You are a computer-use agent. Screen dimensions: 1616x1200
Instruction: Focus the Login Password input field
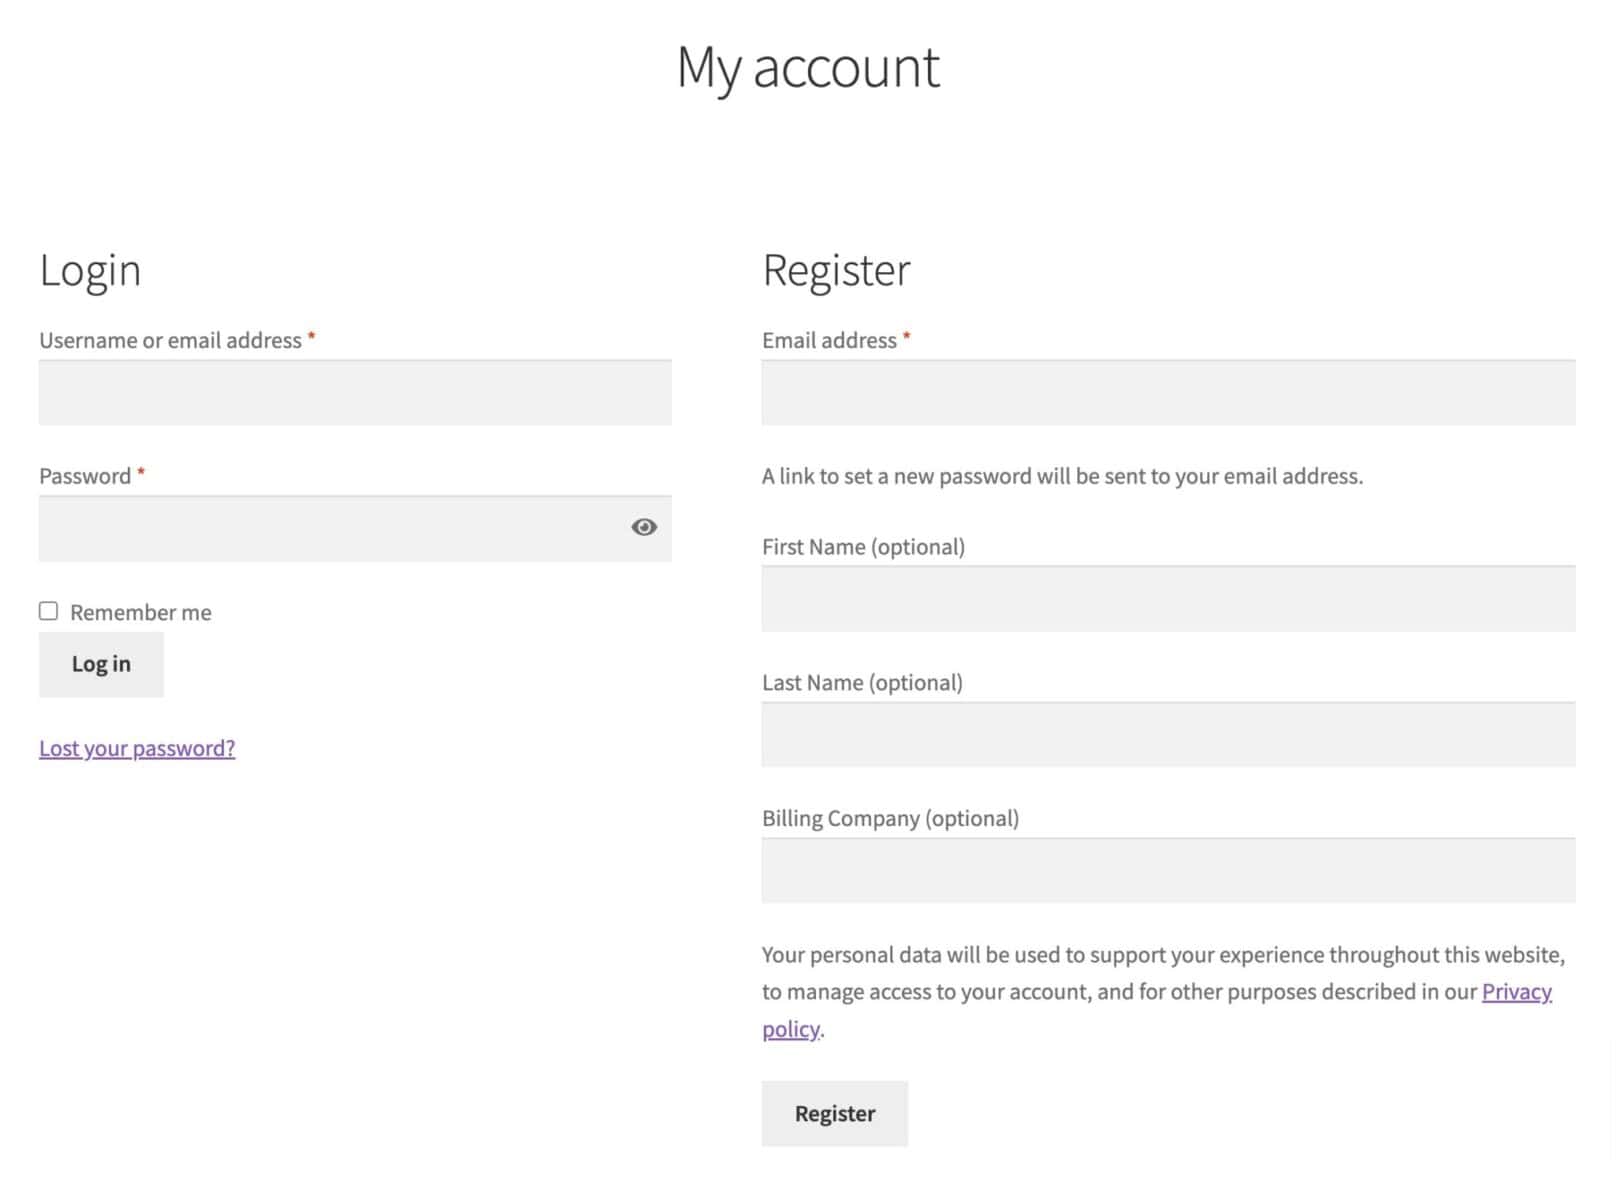[330, 529]
